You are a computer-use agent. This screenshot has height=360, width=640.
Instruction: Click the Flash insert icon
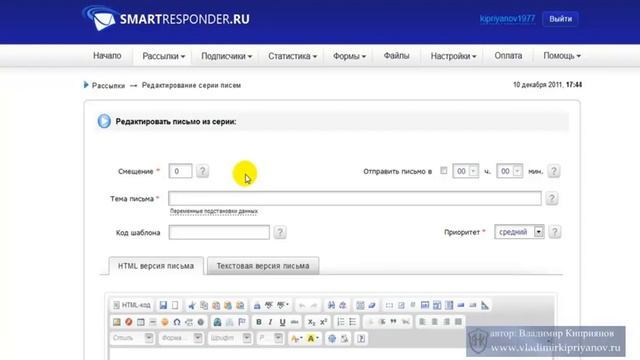(x=129, y=322)
